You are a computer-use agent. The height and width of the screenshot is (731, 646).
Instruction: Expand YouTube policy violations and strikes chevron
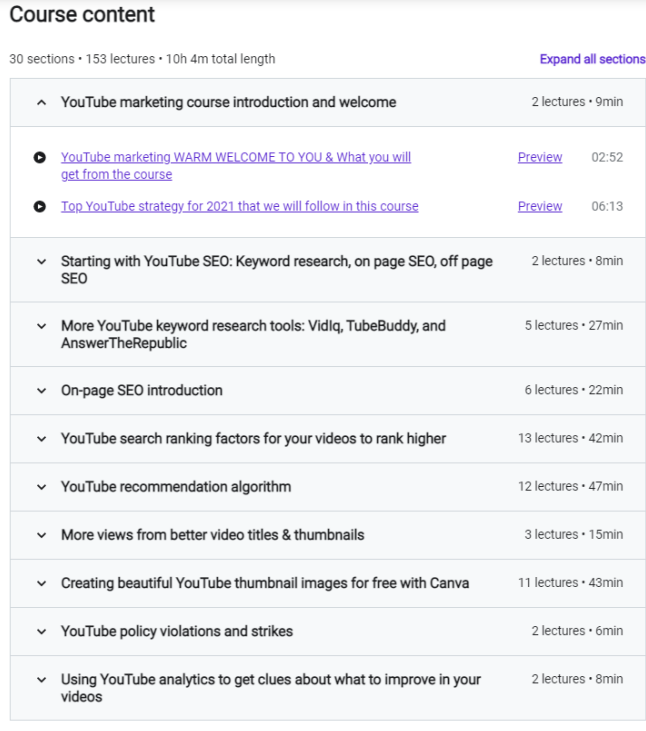click(41, 631)
